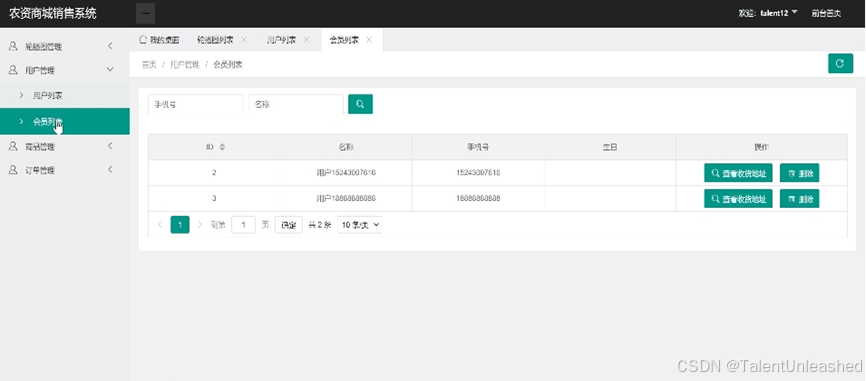The width and height of the screenshot is (866, 381).
Task: Switch to the 会员列表 tab
Action: coord(344,40)
